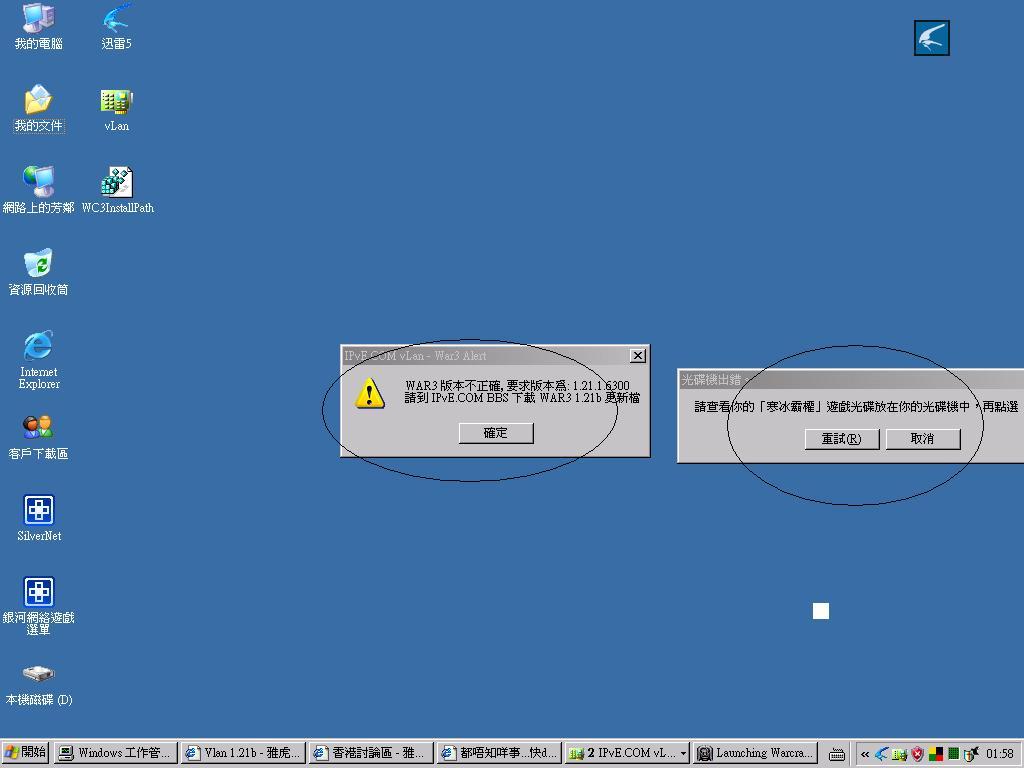Launch the 迅雷5 desktop shortcut
1024x768 pixels.
click(116, 19)
